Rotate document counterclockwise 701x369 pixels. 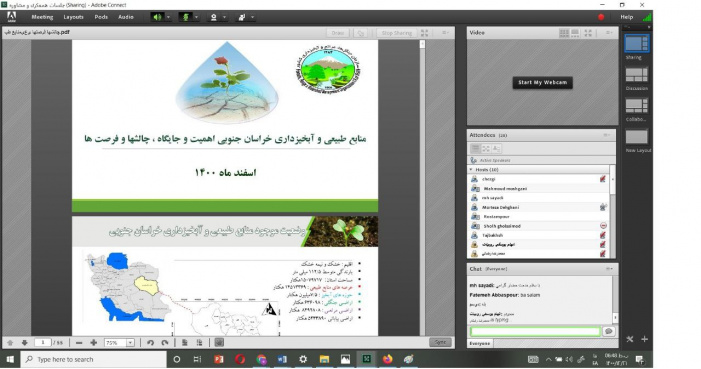pyautogui.click(x=150, y=343)
